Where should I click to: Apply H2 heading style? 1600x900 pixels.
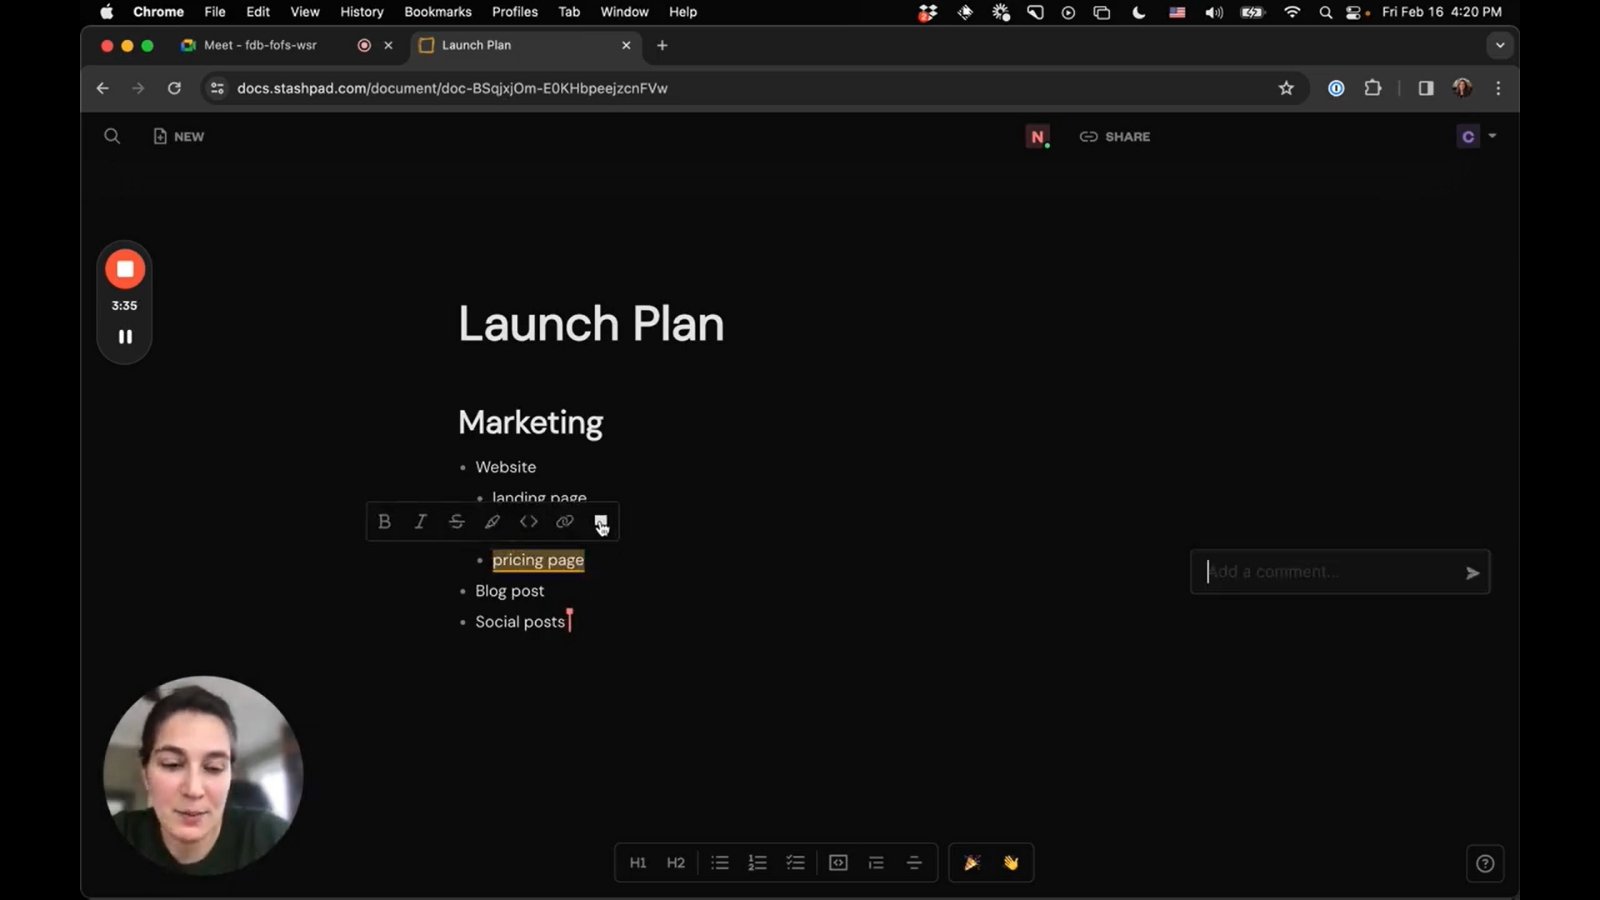(676, 863)
